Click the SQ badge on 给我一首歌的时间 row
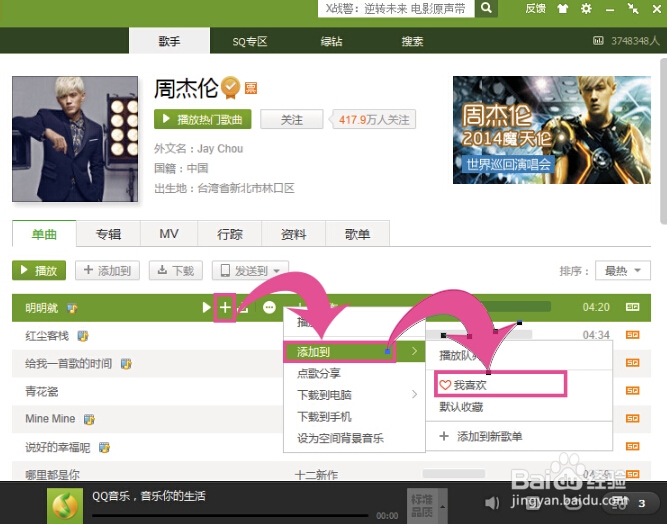The height and width of the screenshot is (524, 667). [633, 363]
